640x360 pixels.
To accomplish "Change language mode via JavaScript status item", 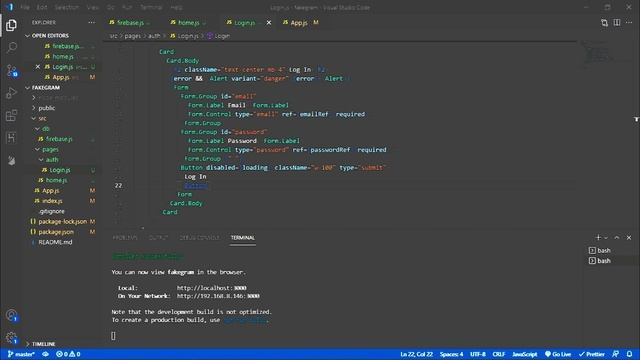I will coord(524,354).
